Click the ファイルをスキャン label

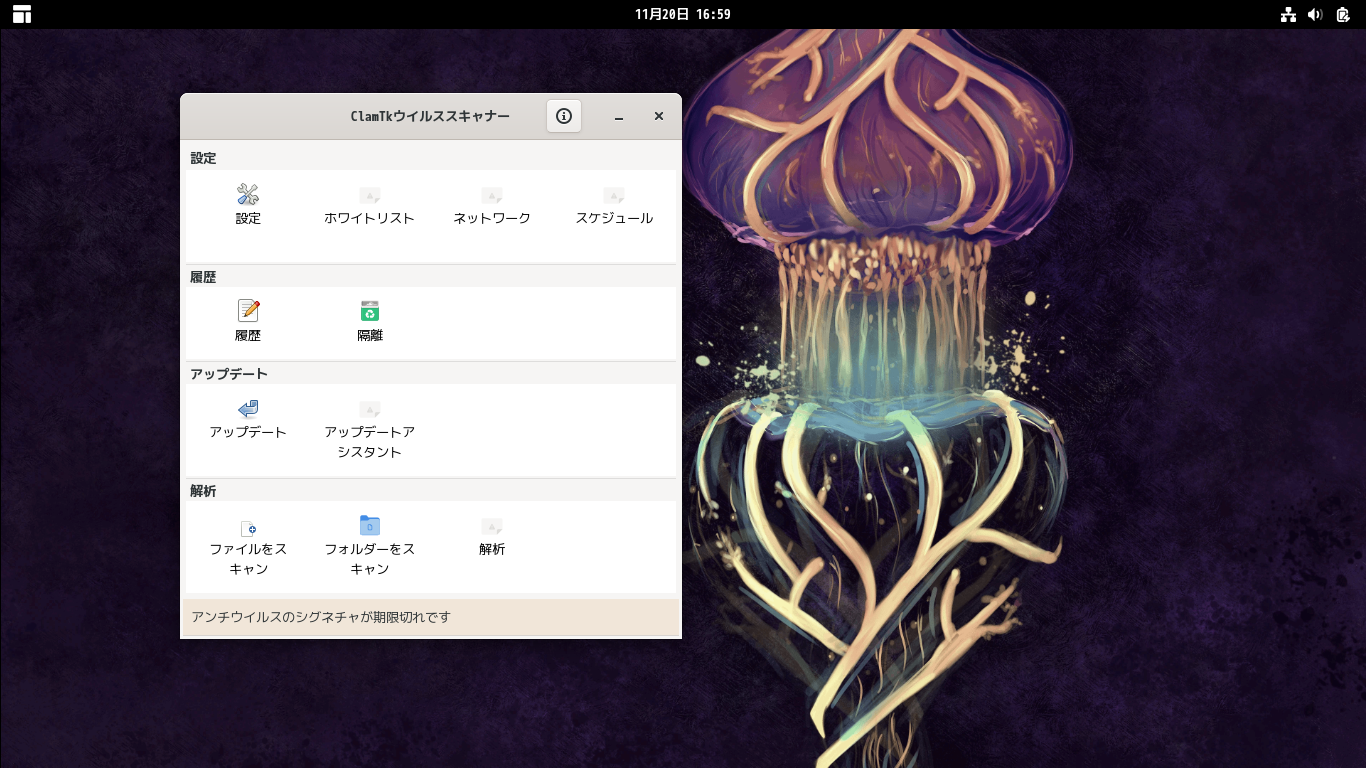coord(248,559)
